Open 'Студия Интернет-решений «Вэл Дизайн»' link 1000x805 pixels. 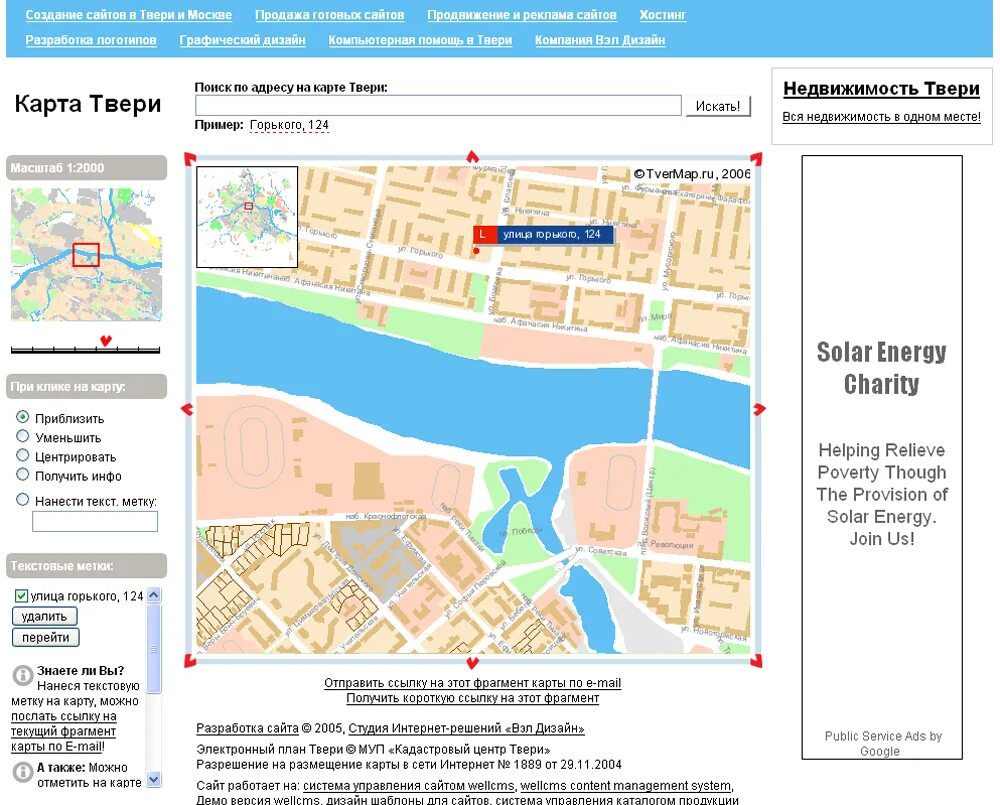pos(466,728)
